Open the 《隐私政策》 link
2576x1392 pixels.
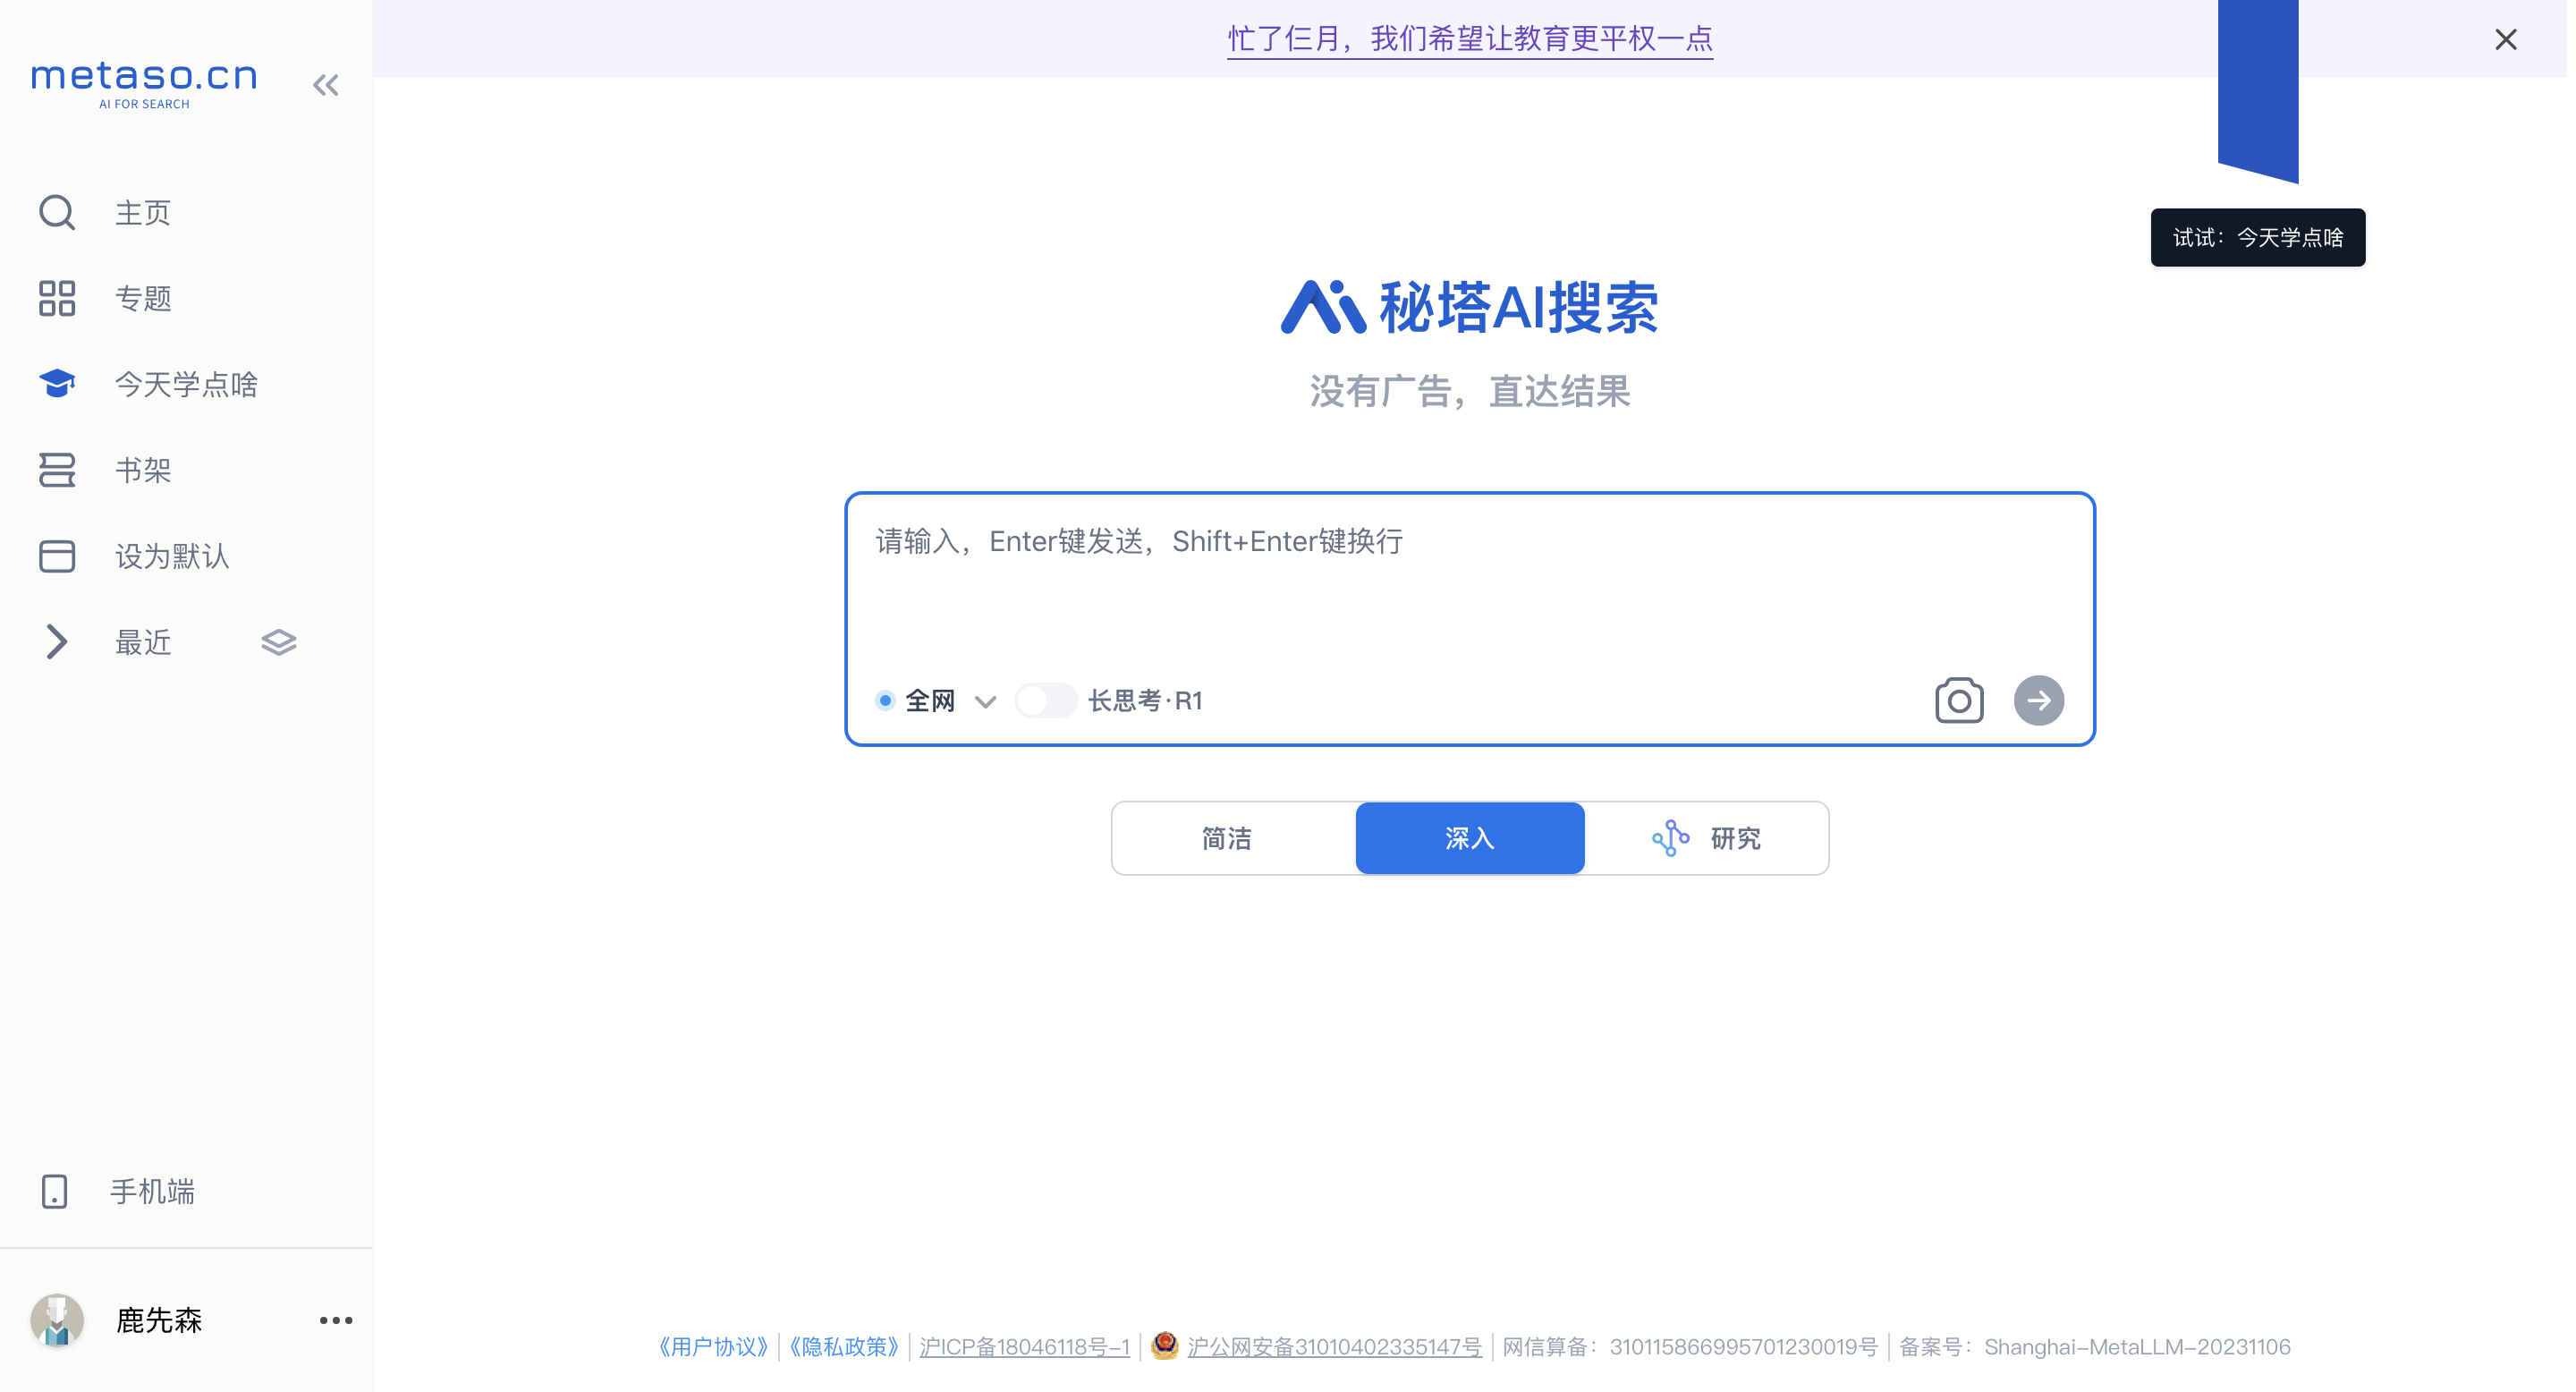843,1346
